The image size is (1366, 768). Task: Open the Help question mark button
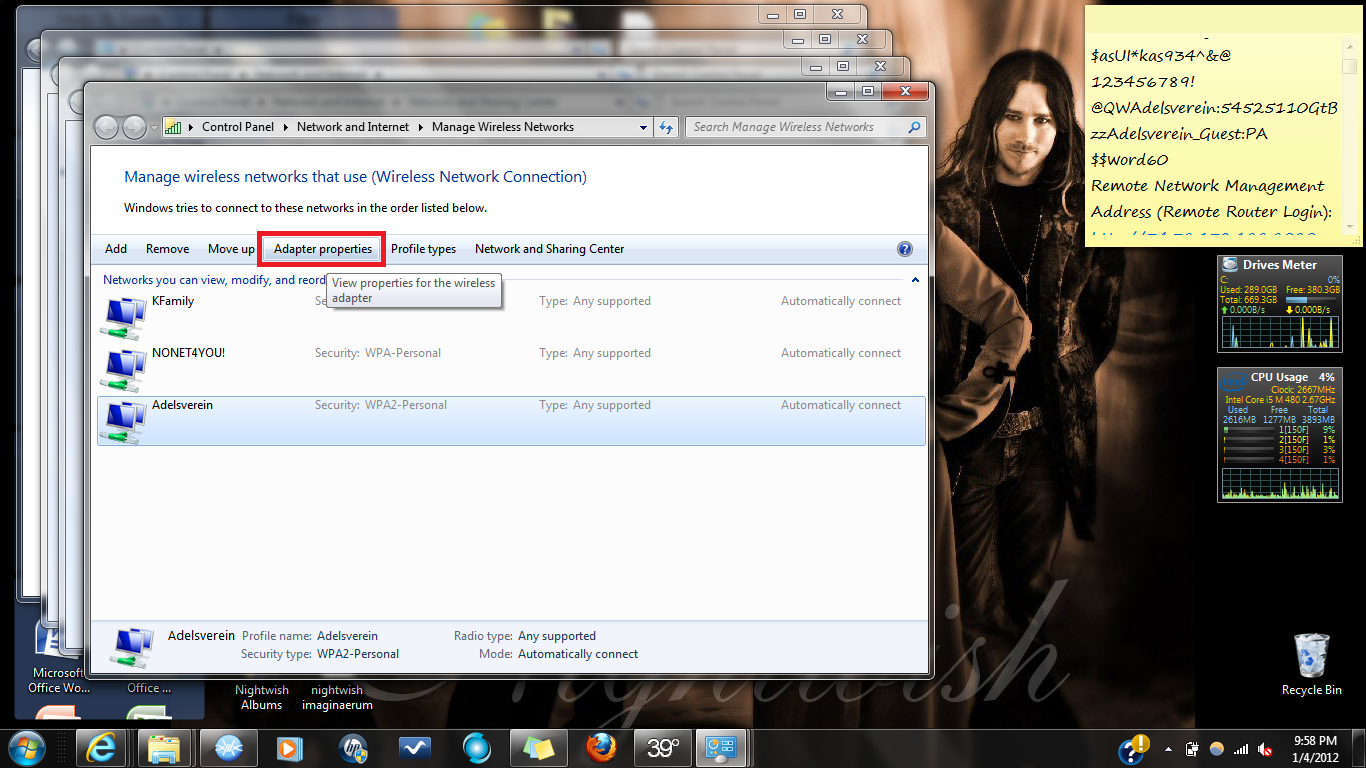(x=905, y=249)
